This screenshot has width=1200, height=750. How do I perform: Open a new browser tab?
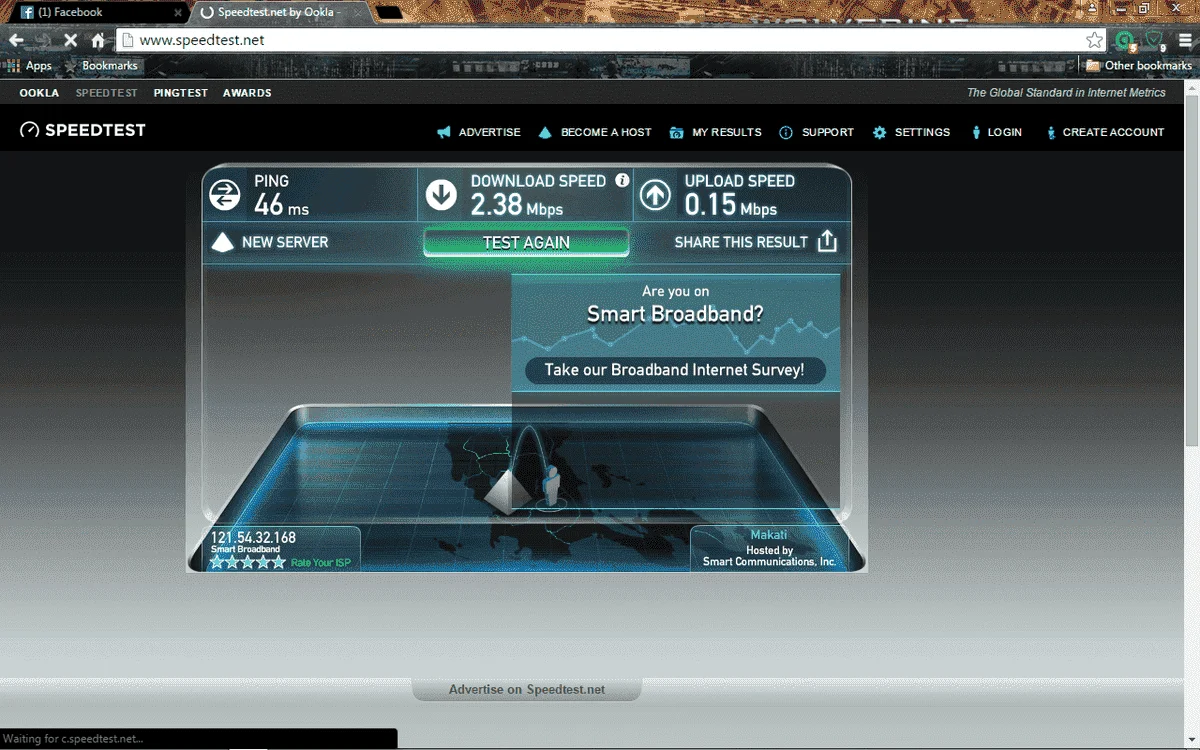pos(390,13)
